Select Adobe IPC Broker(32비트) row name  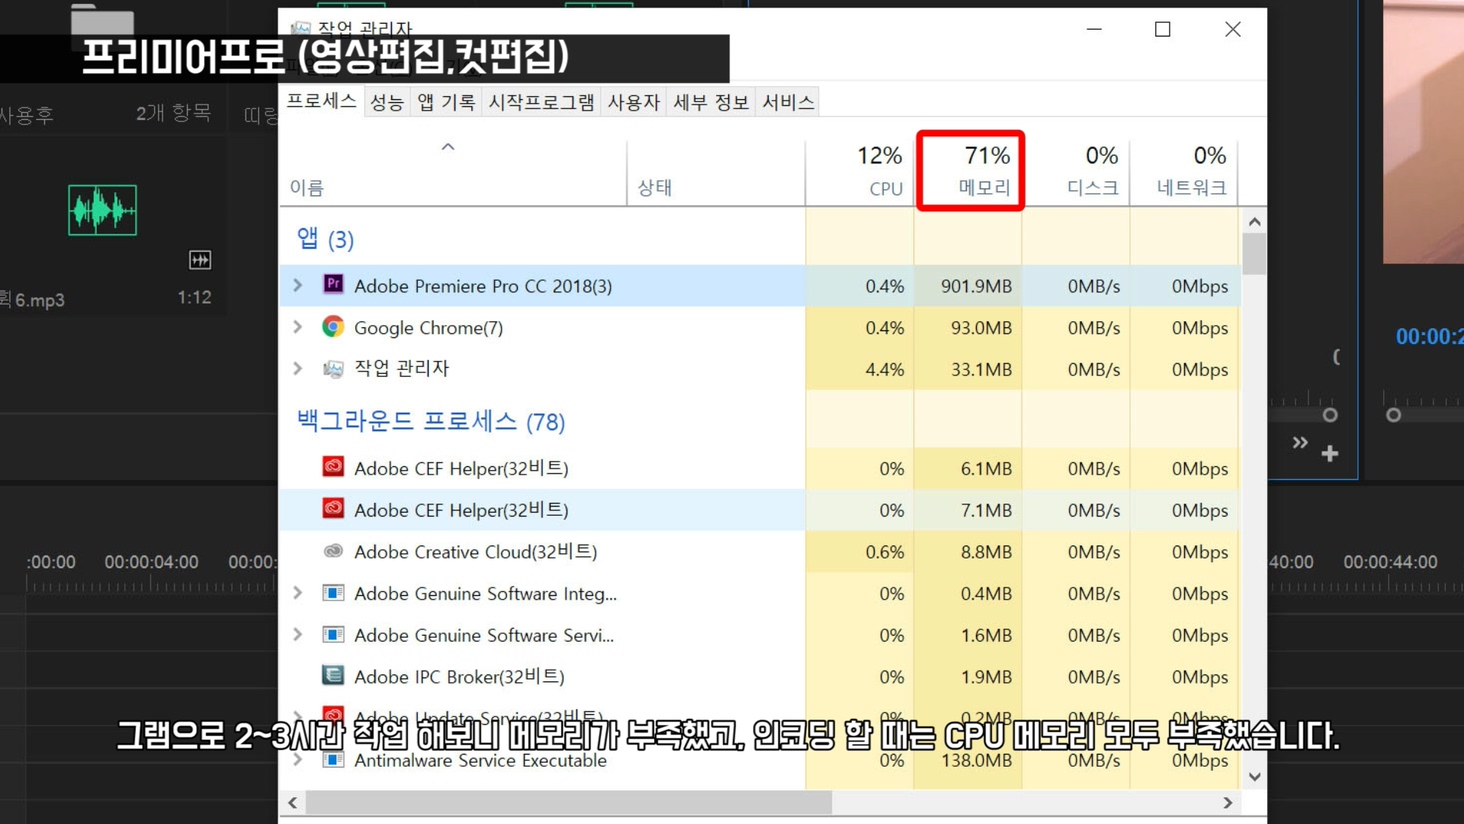459,677
